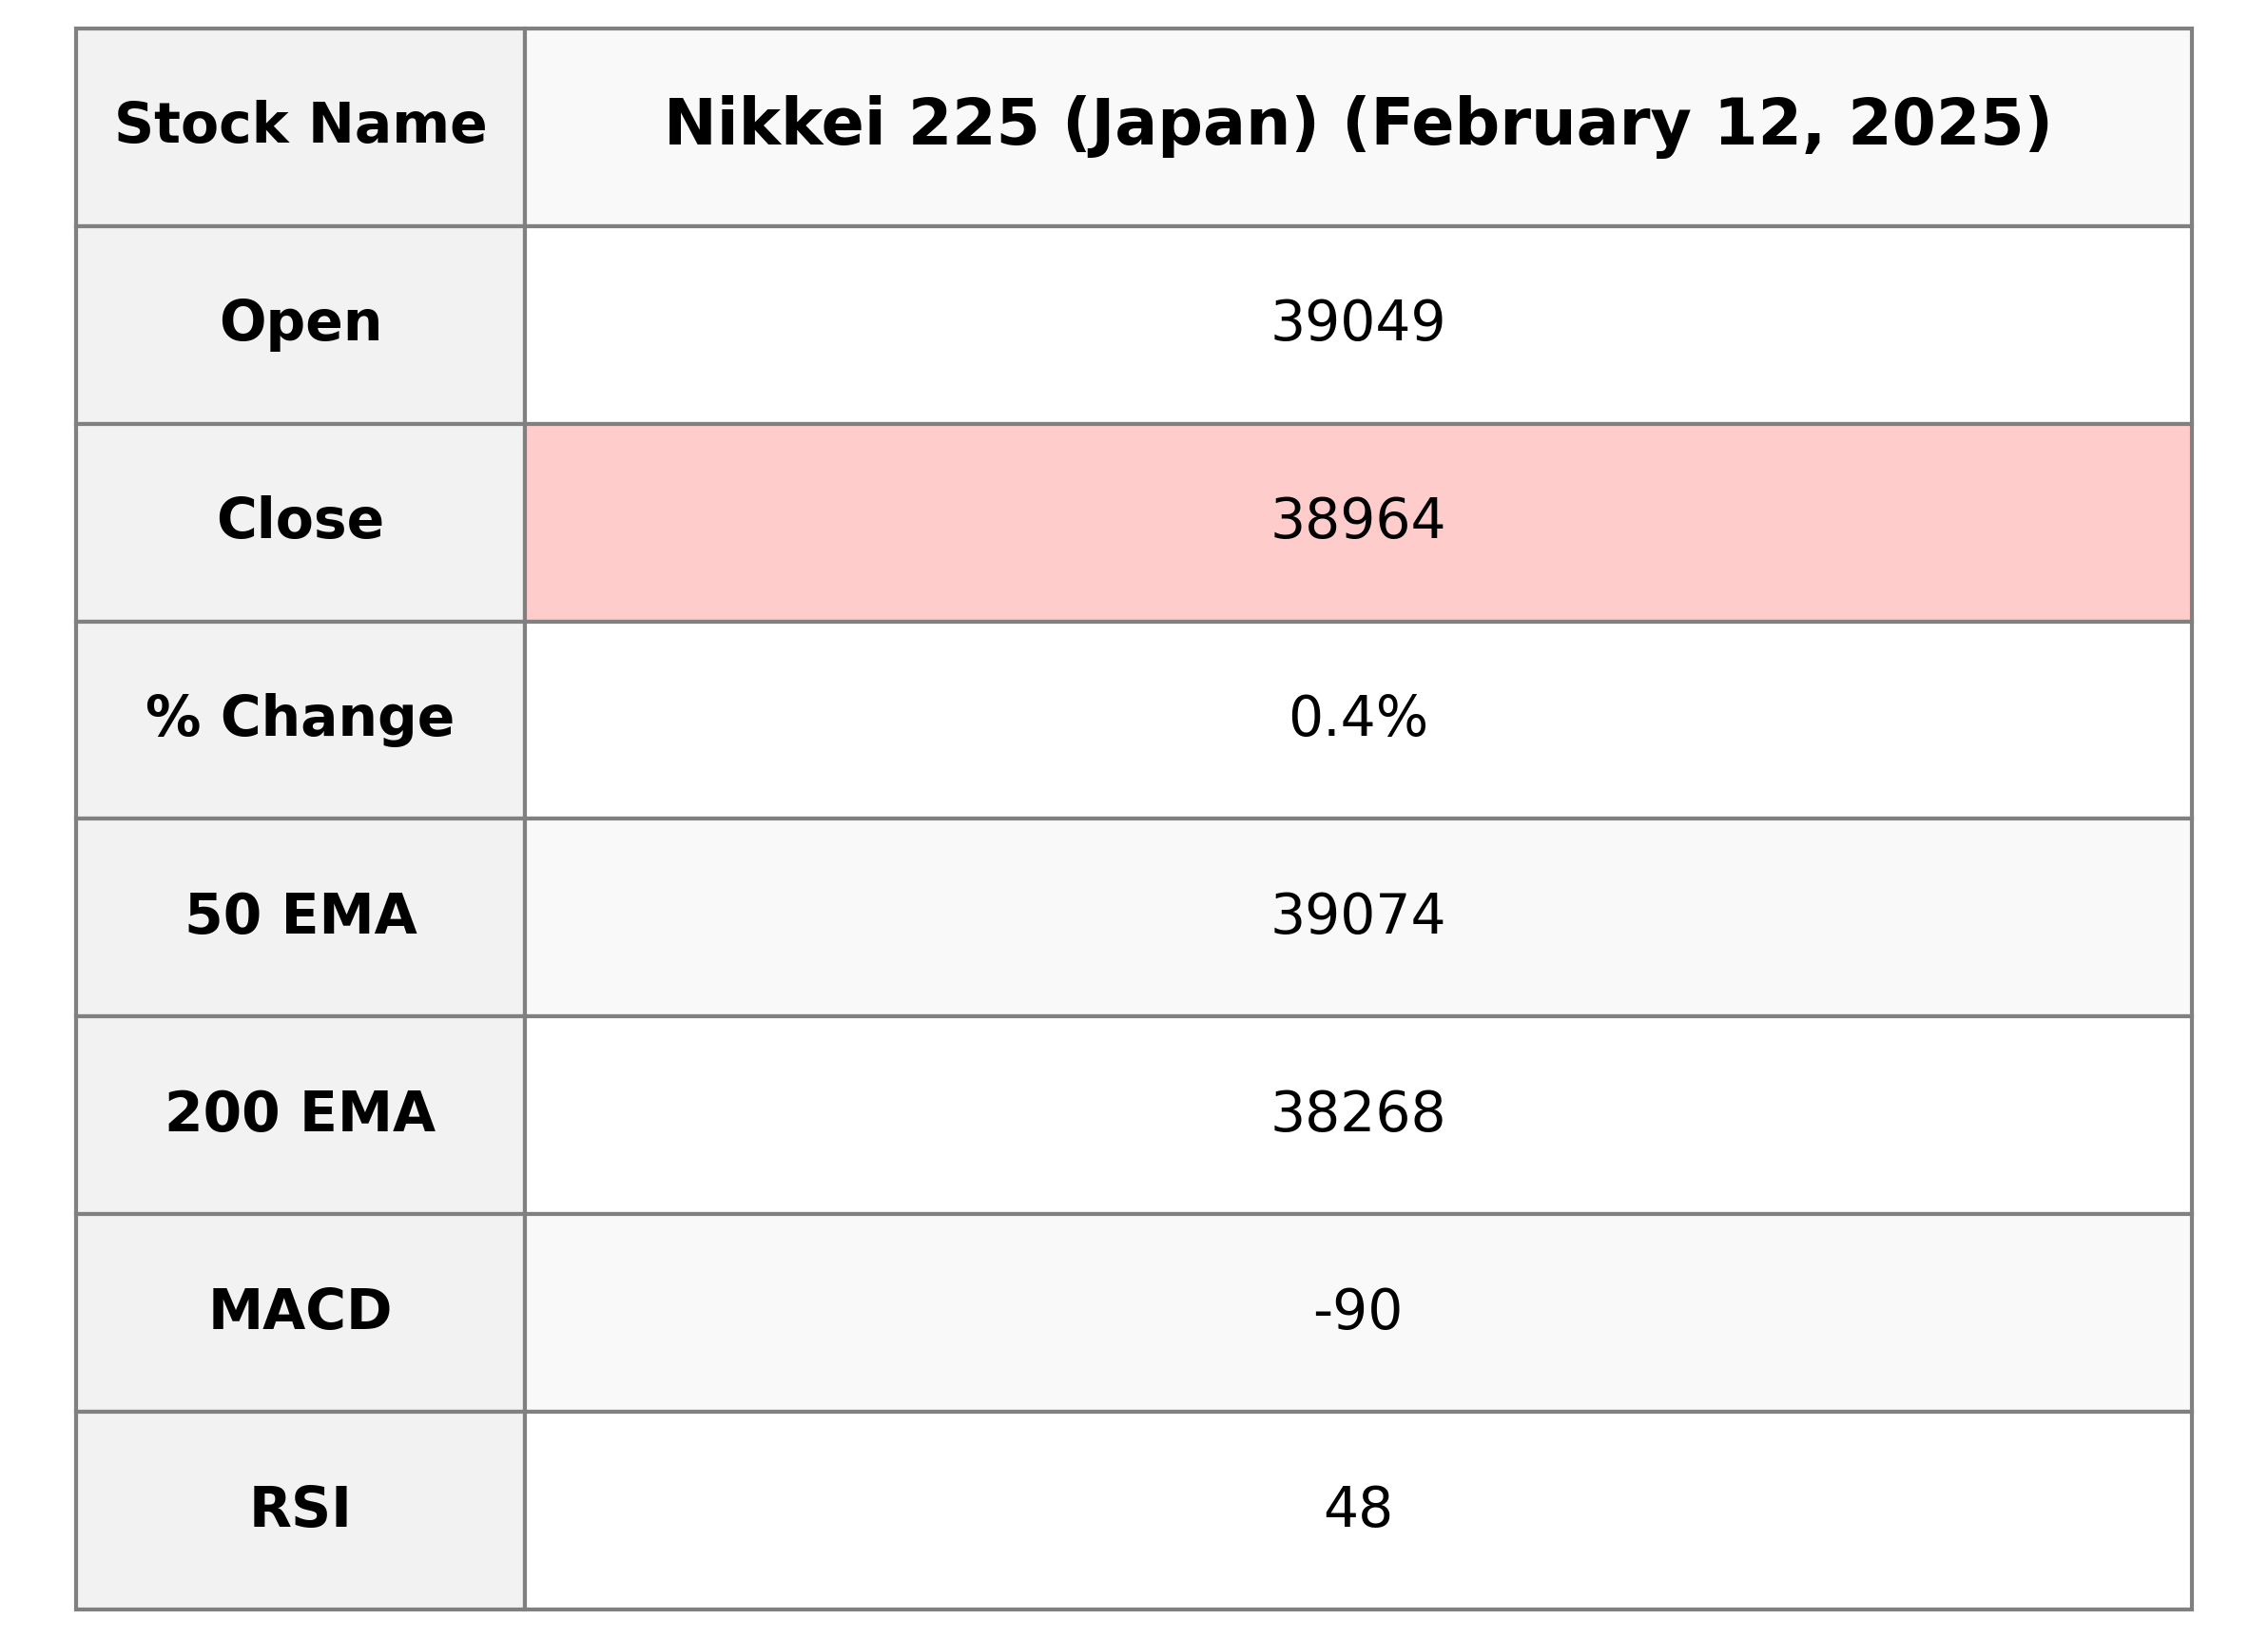The height and width of the screenshot is (1638, 2268).
Task: Click the RSI value 48
Action: pos(1357,1508)
